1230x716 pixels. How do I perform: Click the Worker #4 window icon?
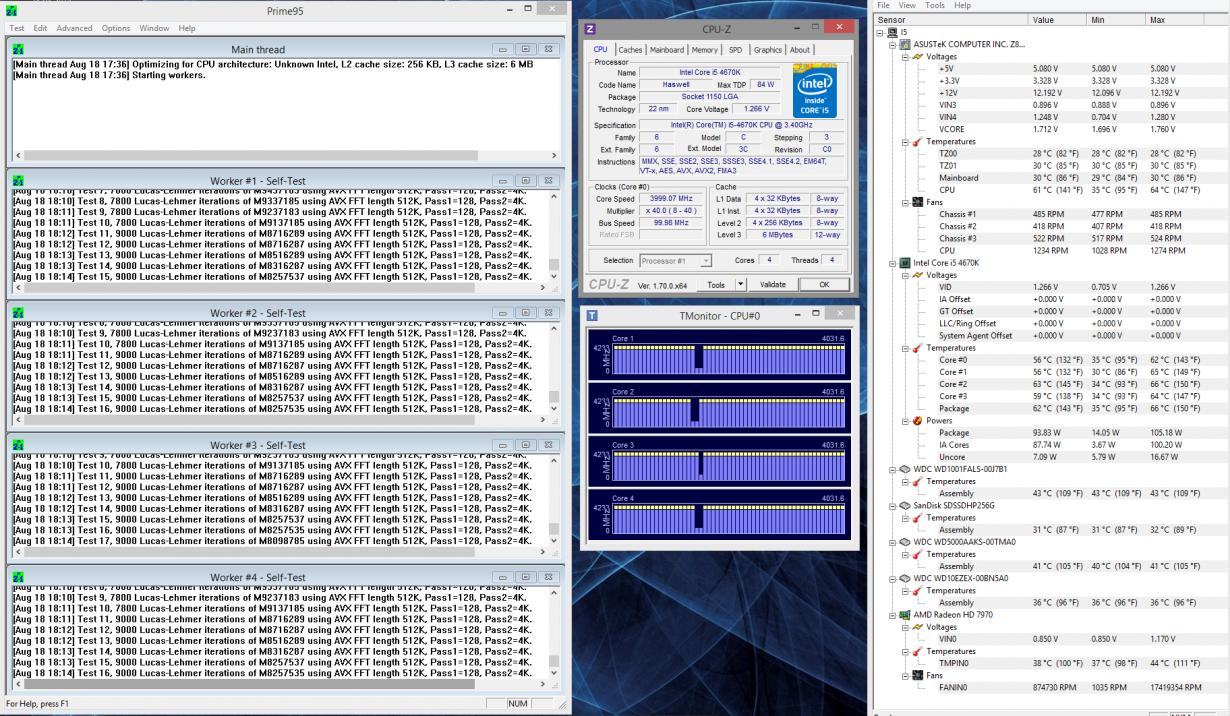click(x=17, y=577)
